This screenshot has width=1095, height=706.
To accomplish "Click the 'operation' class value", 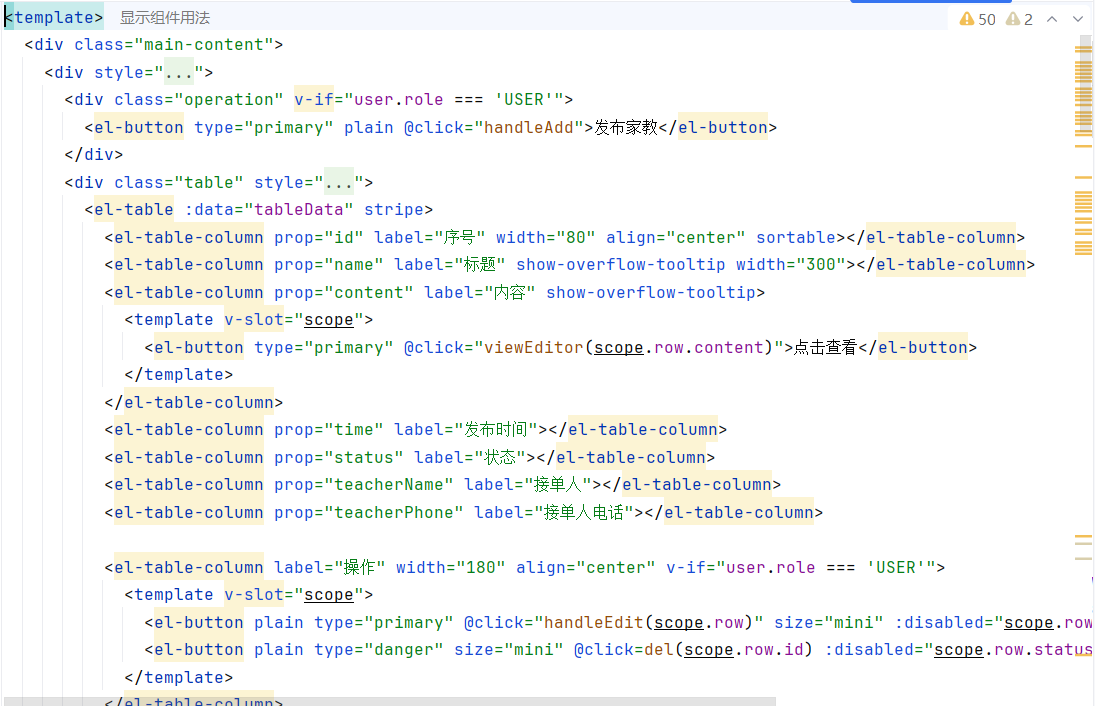I will tap(229, 100).
